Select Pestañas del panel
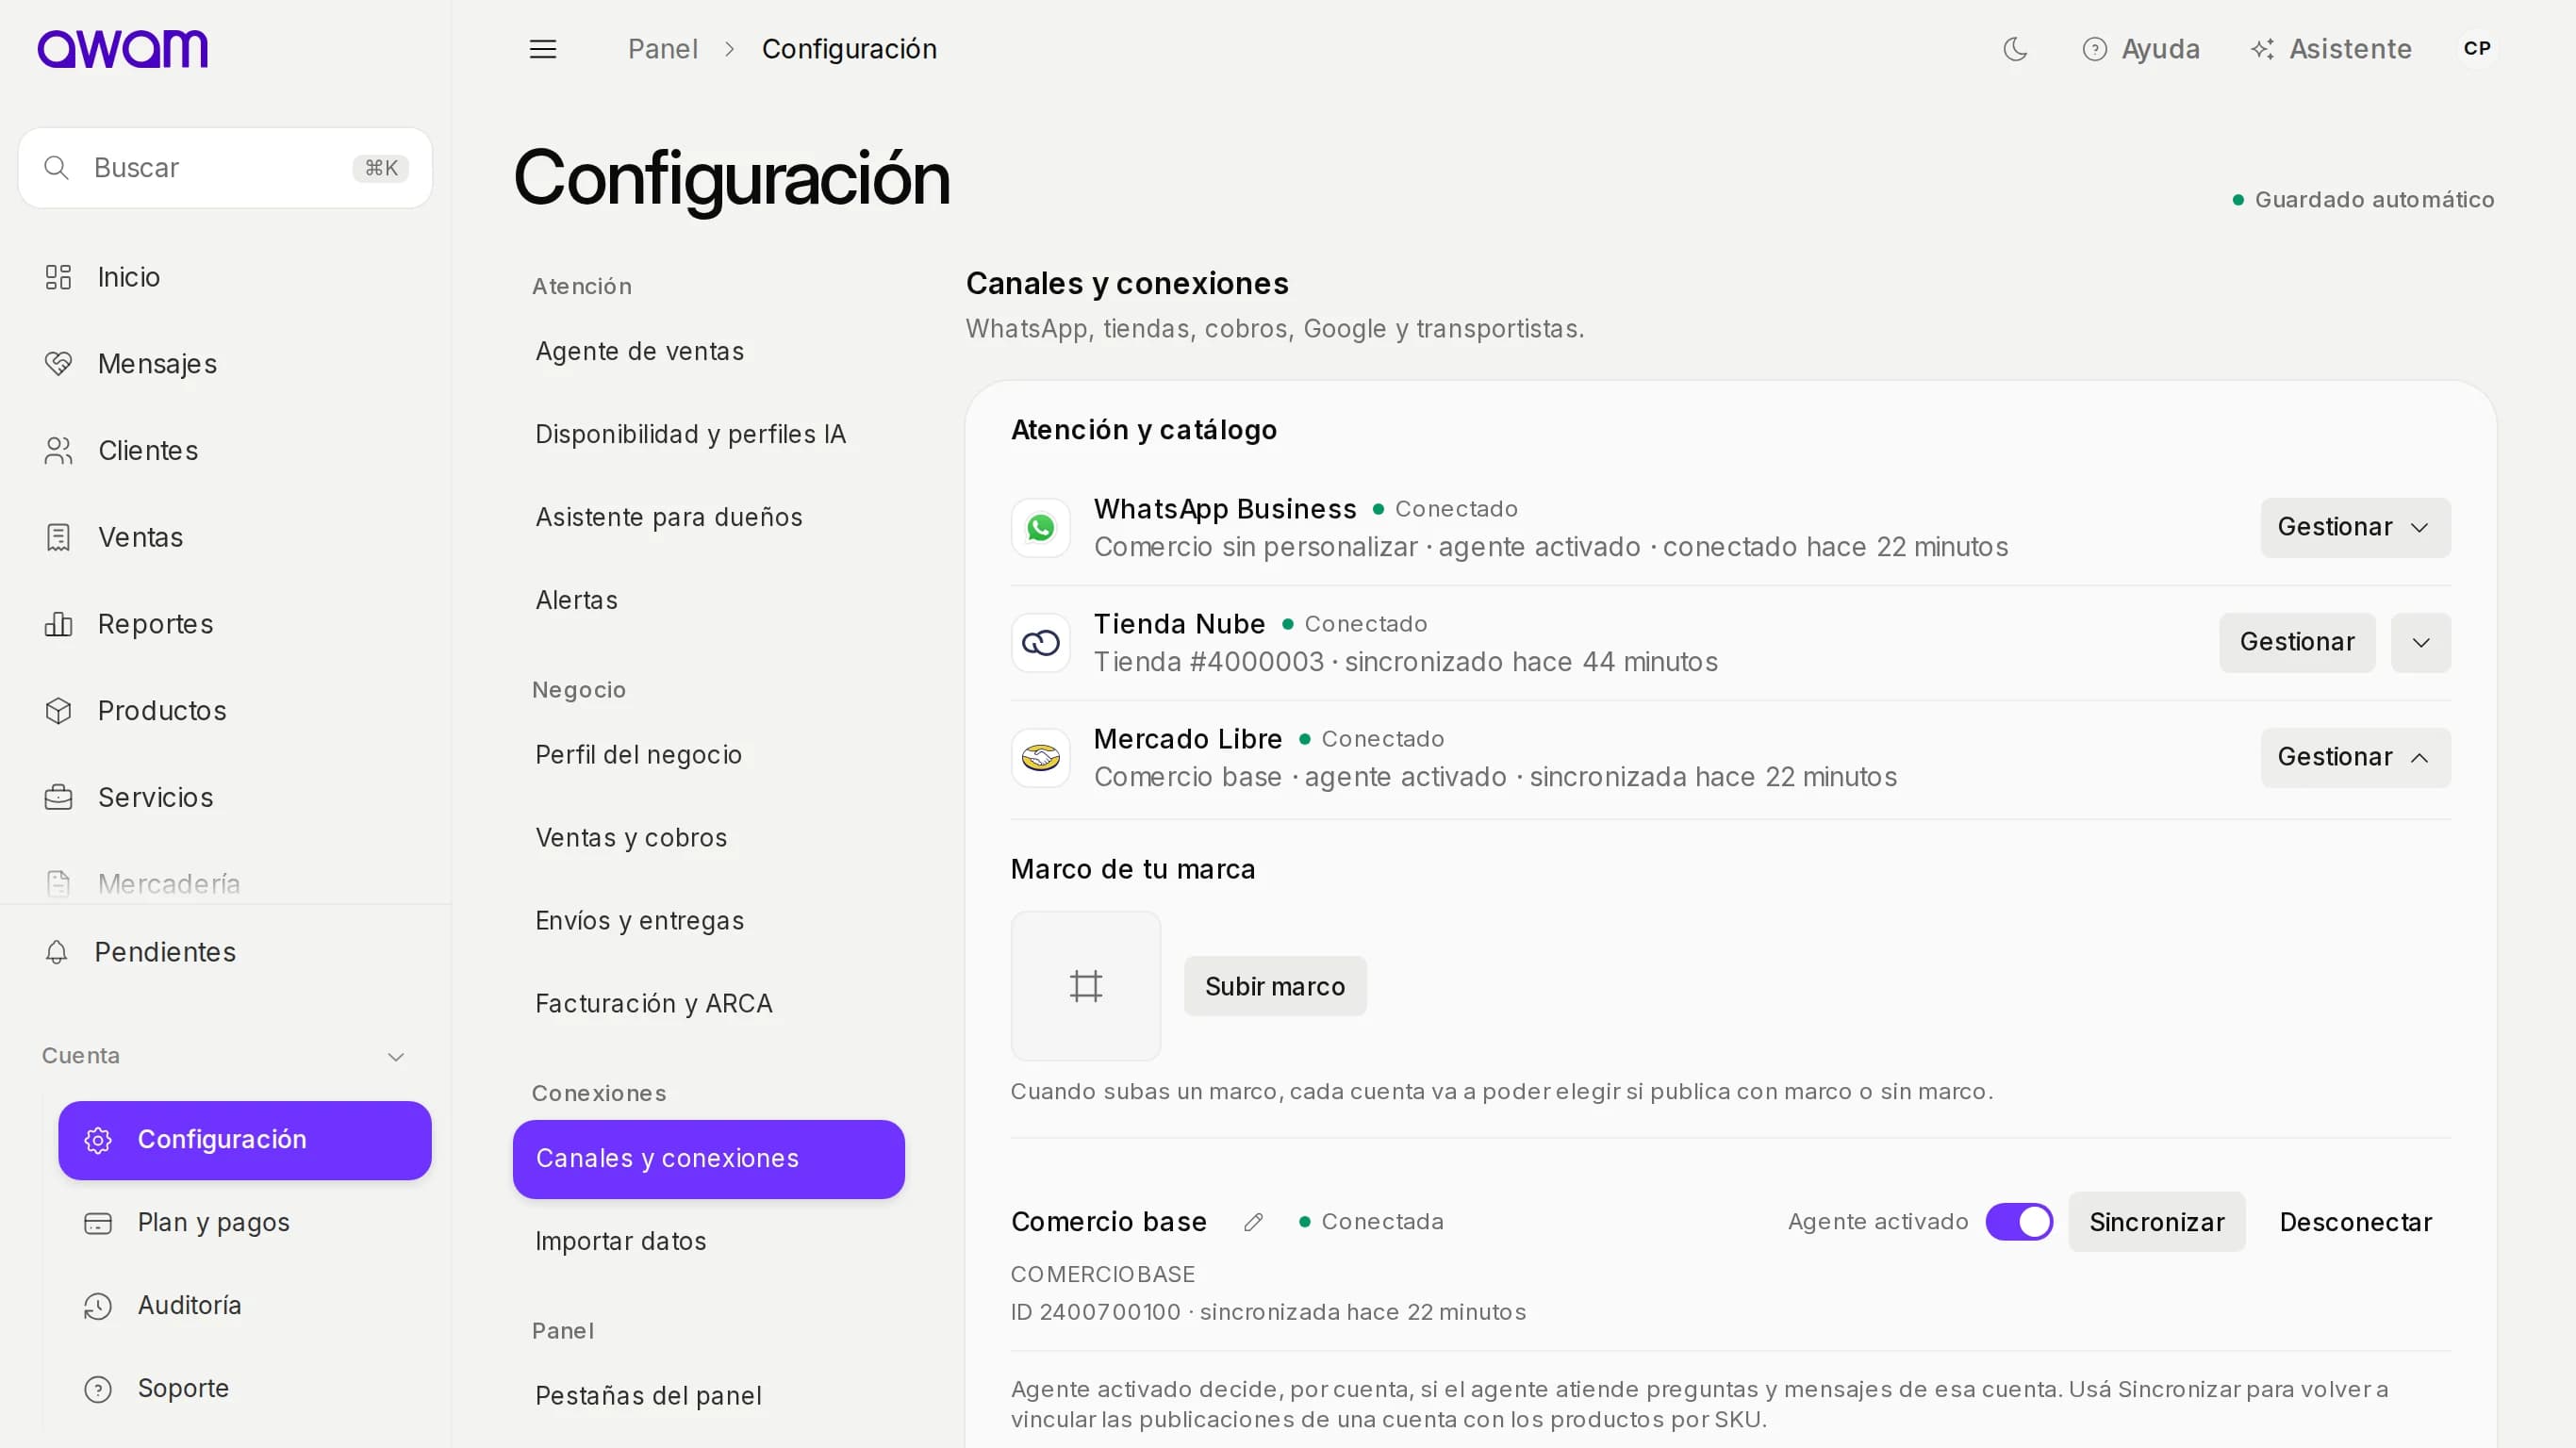 (x=708, y=1396)
